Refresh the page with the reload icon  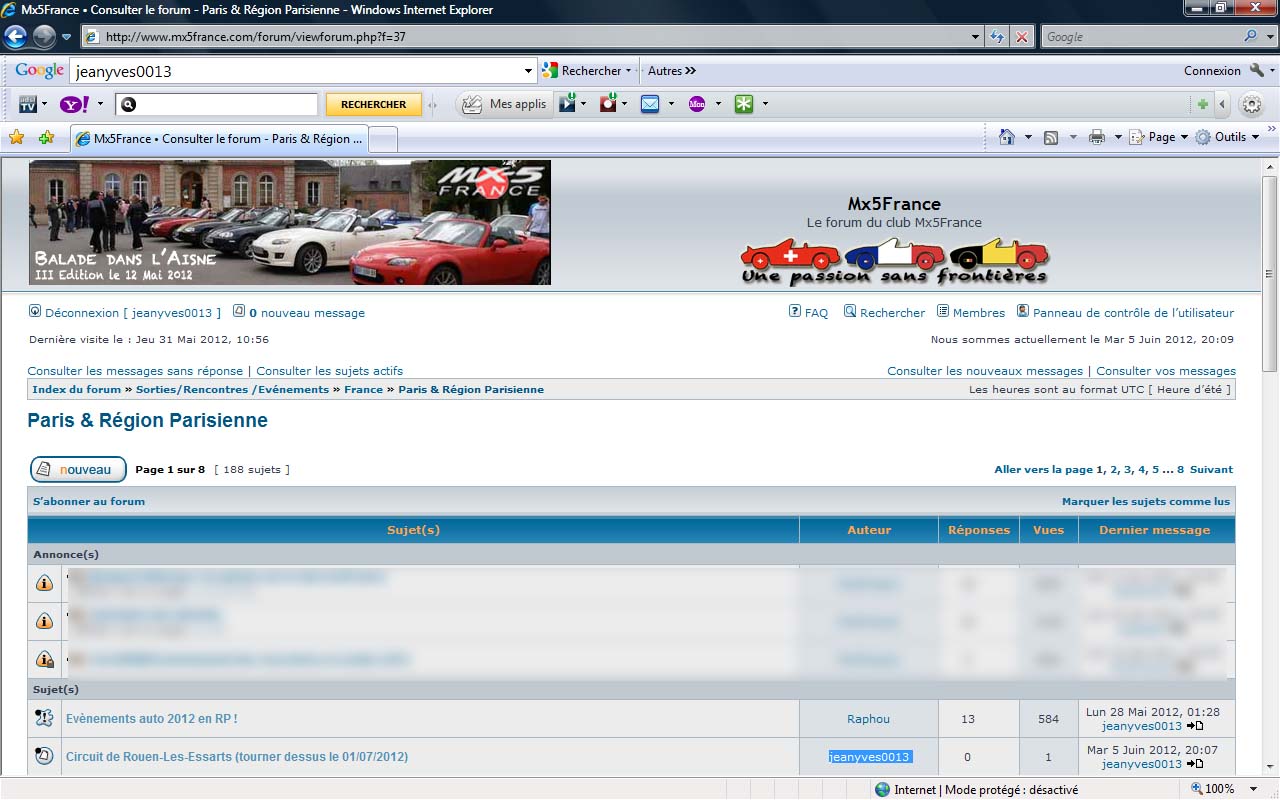coord(997,37)
